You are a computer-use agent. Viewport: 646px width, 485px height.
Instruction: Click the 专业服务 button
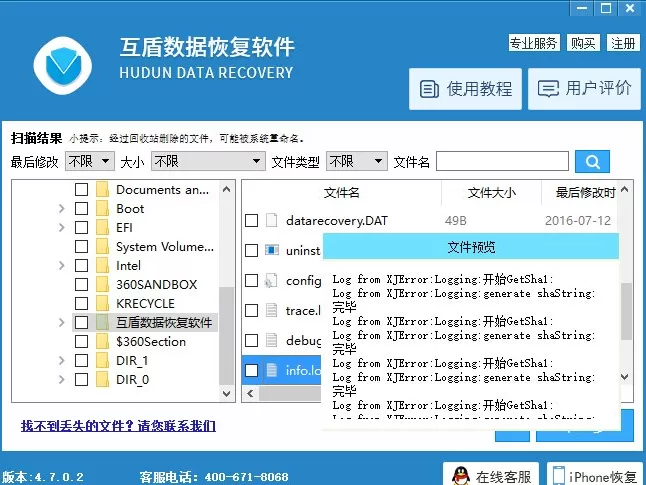pos(534,43)
